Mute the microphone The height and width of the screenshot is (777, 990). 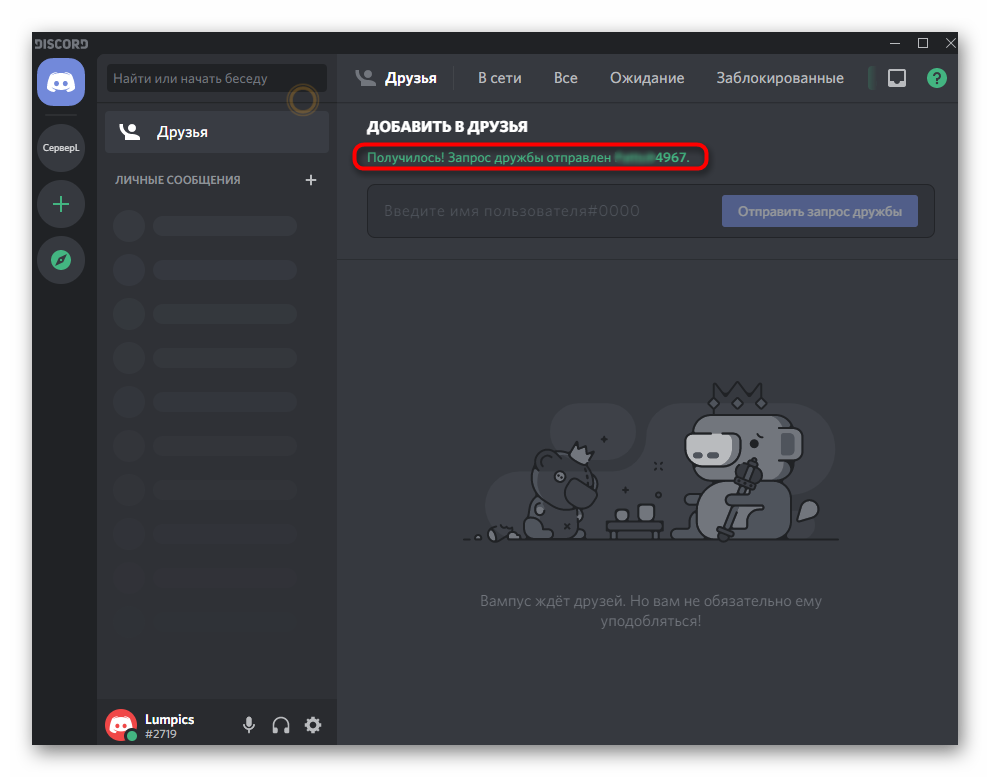coord(249,725)
